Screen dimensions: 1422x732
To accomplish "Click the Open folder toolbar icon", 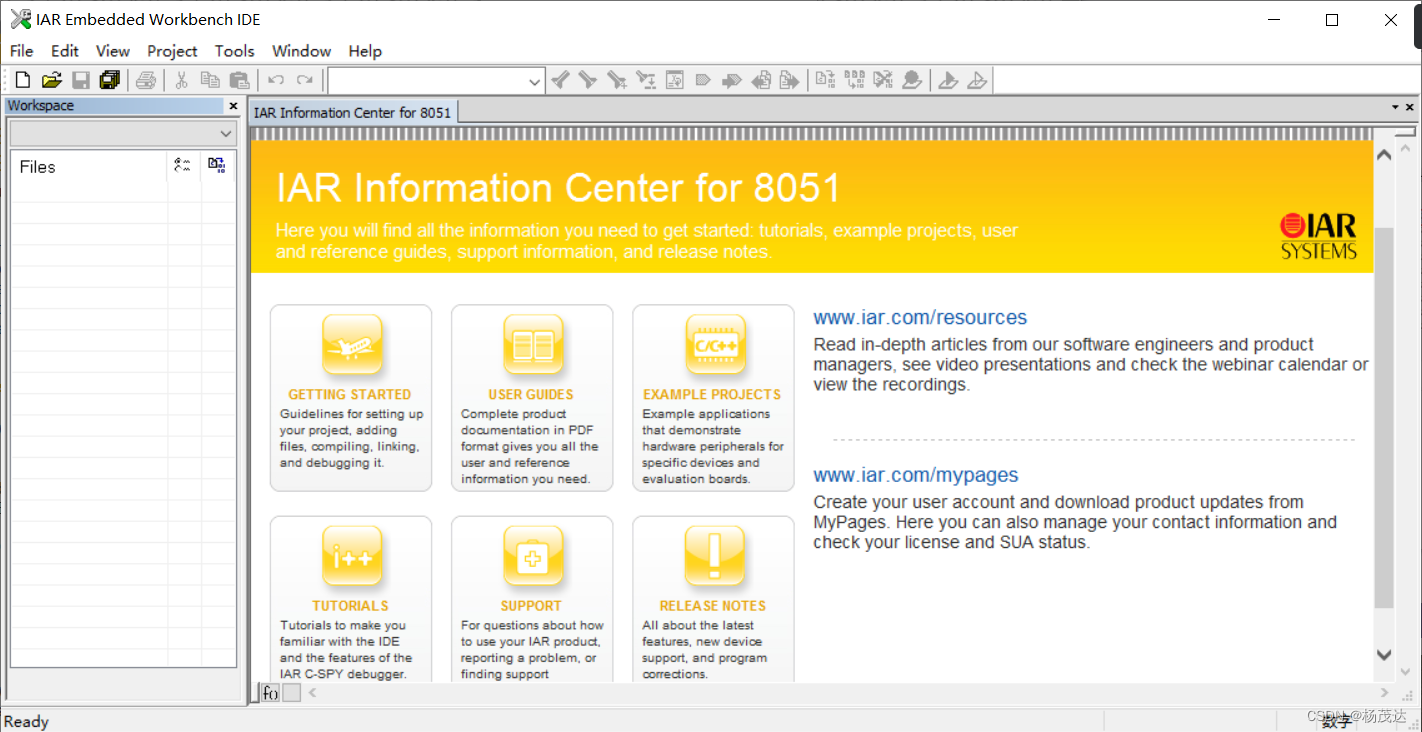I will pos(51,80).
